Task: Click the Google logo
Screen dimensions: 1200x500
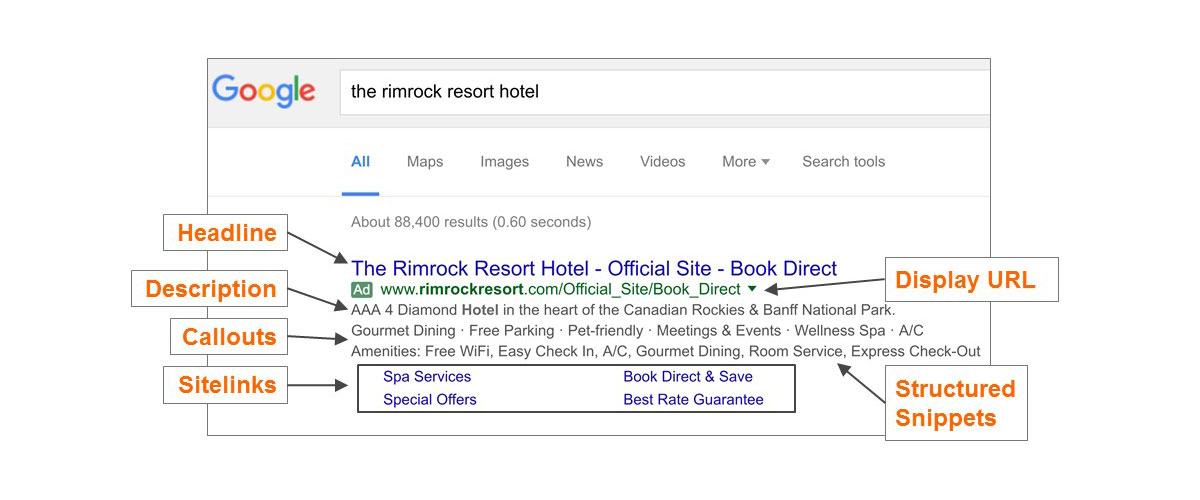Action: click(263, 91)
